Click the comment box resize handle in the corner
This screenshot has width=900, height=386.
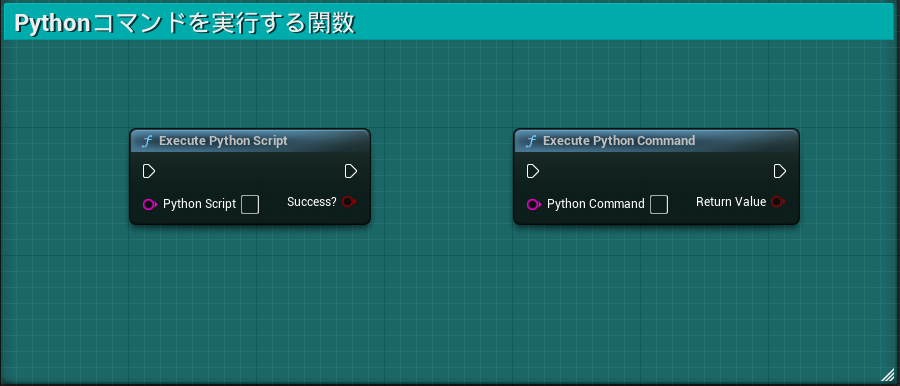tap(887, 374)
